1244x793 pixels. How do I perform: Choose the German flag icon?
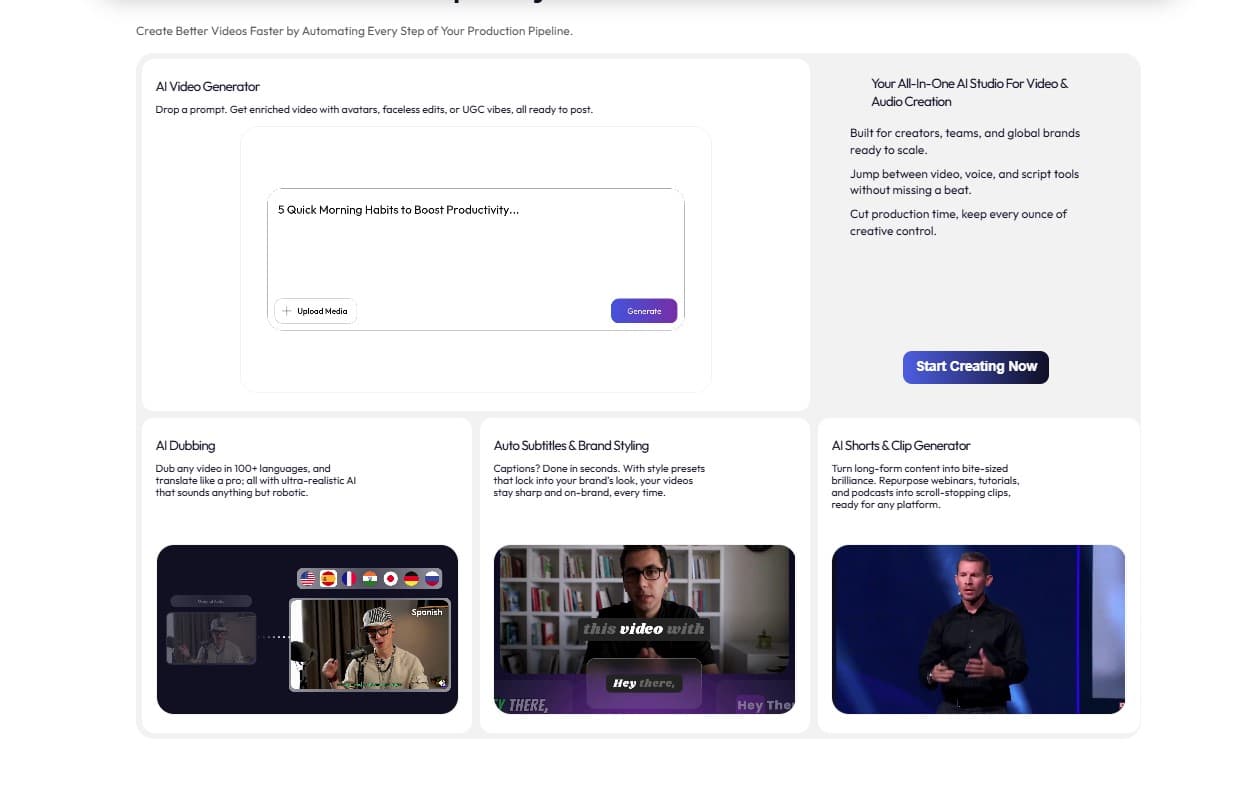tap(411, 578)
